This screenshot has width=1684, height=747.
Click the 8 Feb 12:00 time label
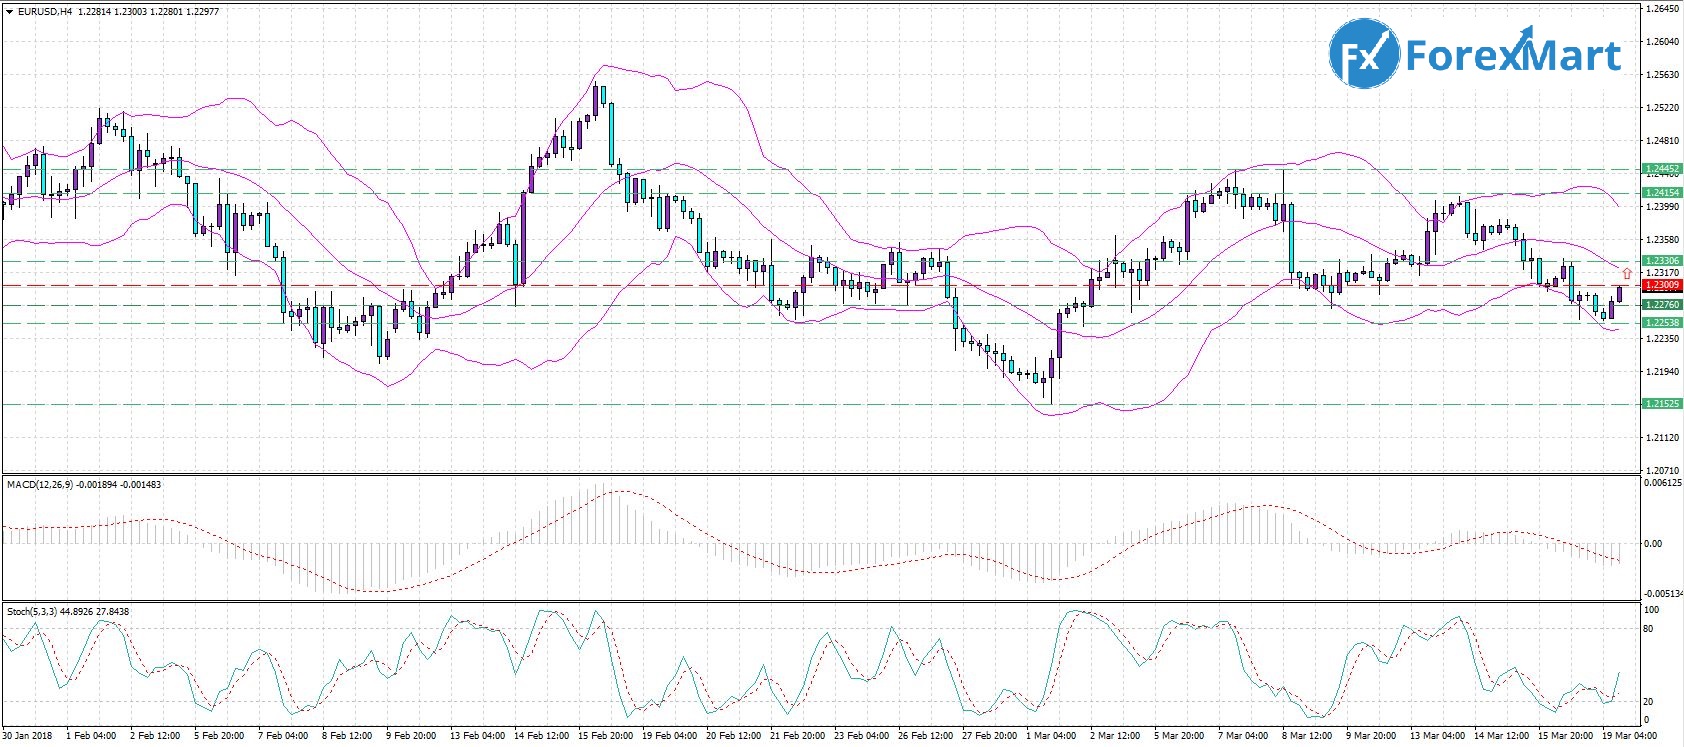click(x=347, y=736)
